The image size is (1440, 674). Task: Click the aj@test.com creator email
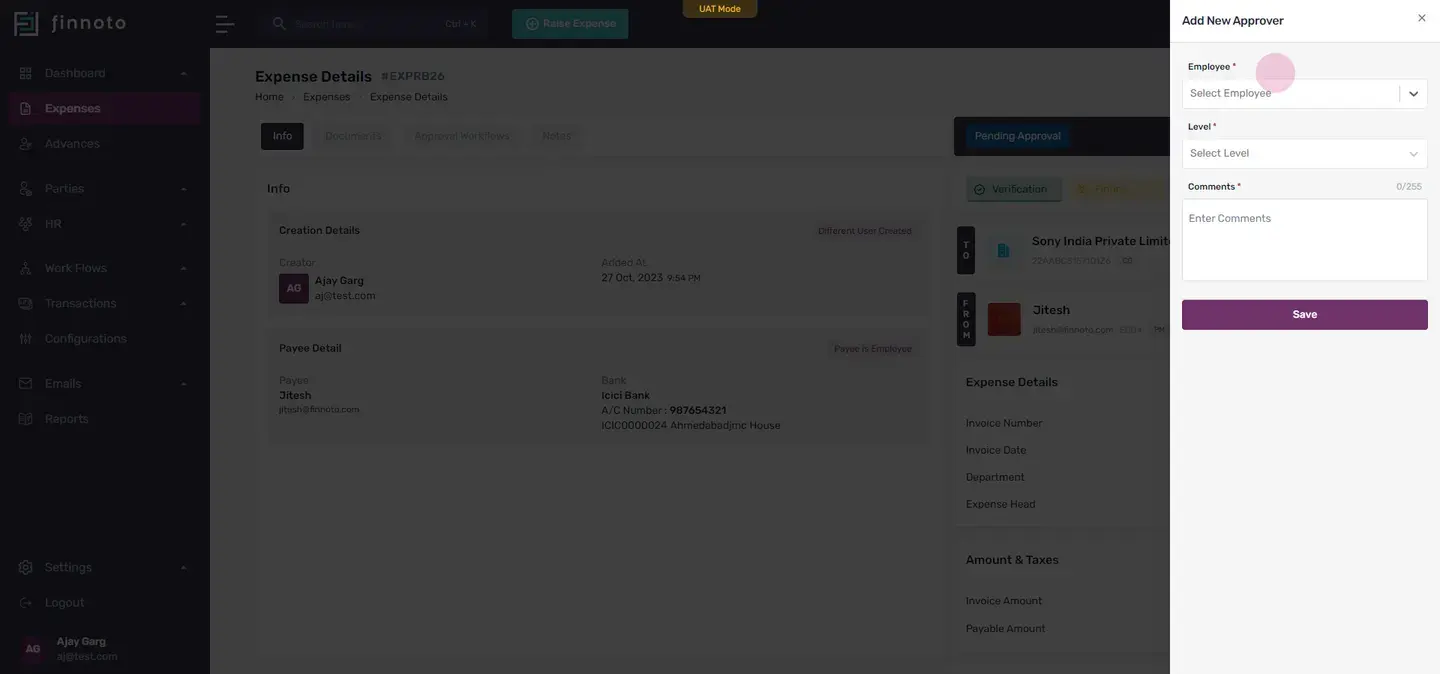(x=345, y=296)
